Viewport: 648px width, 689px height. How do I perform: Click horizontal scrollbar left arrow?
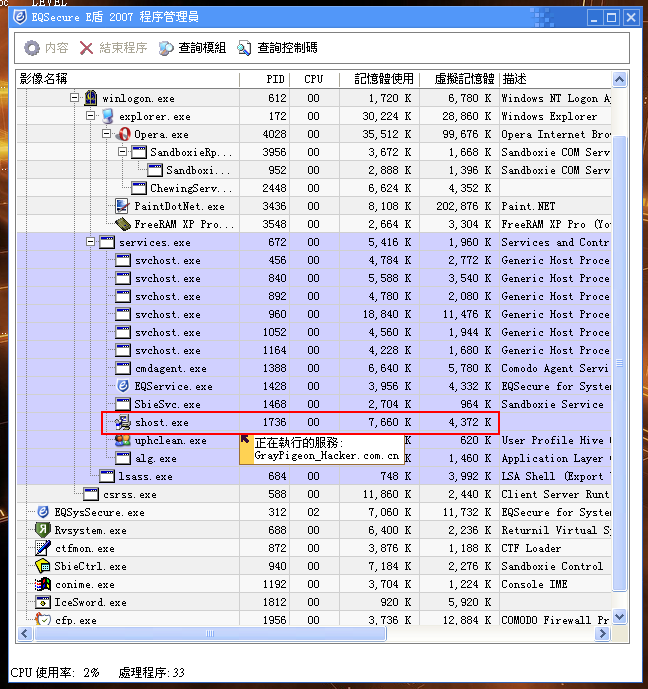(25, 634)
